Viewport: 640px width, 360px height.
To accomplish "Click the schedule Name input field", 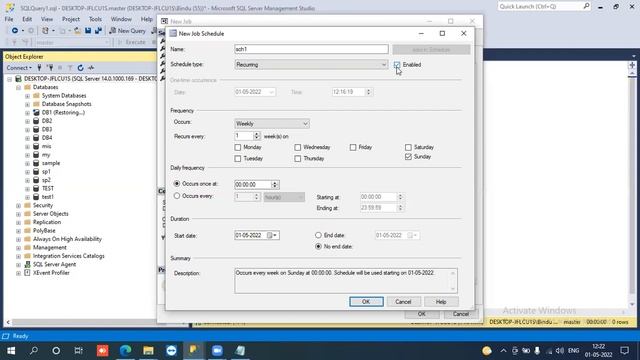I will coord(311,49).
